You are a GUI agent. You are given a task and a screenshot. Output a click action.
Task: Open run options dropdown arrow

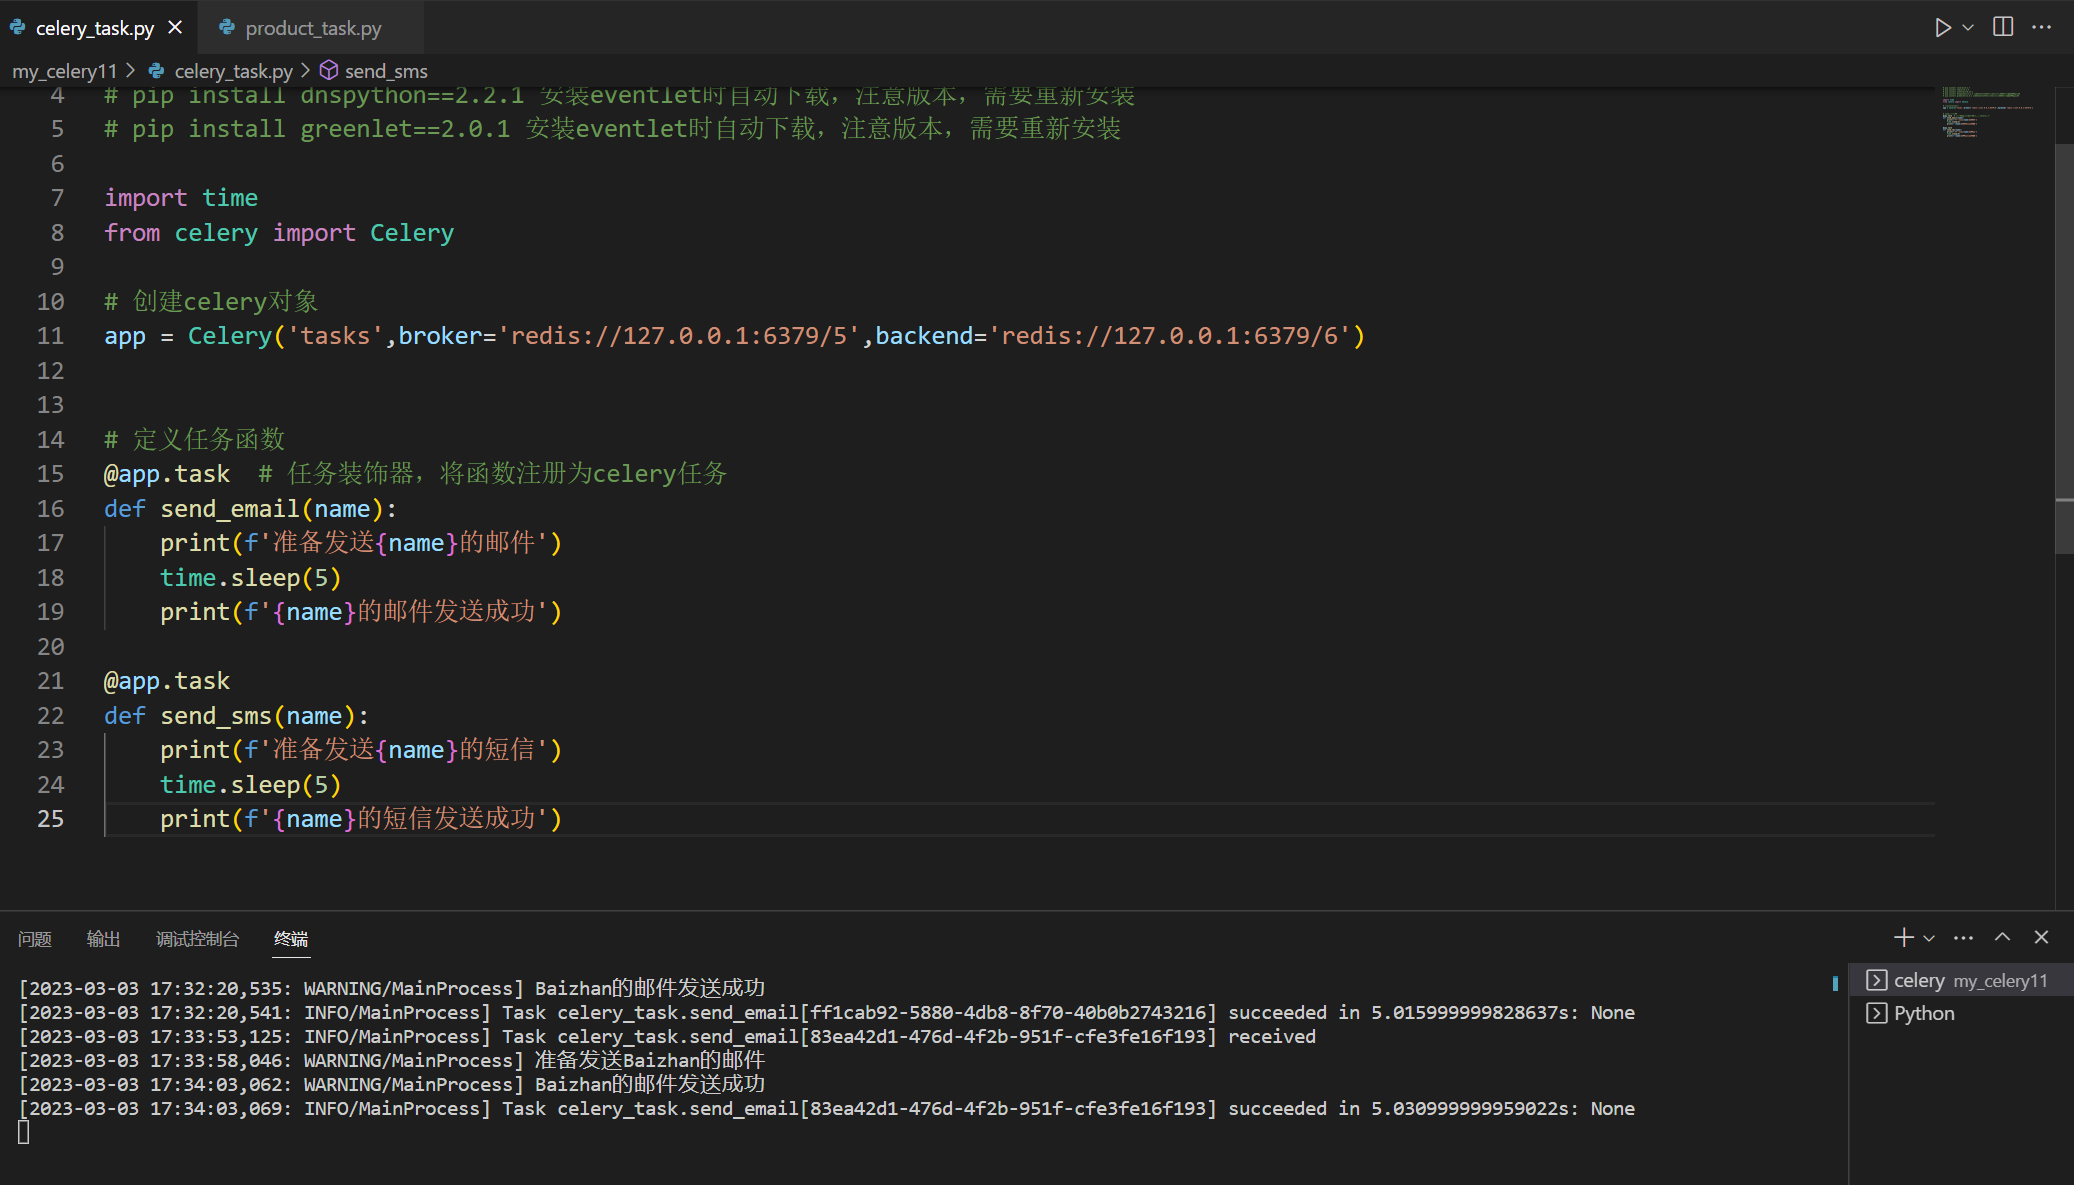[x=1968, y=27]
